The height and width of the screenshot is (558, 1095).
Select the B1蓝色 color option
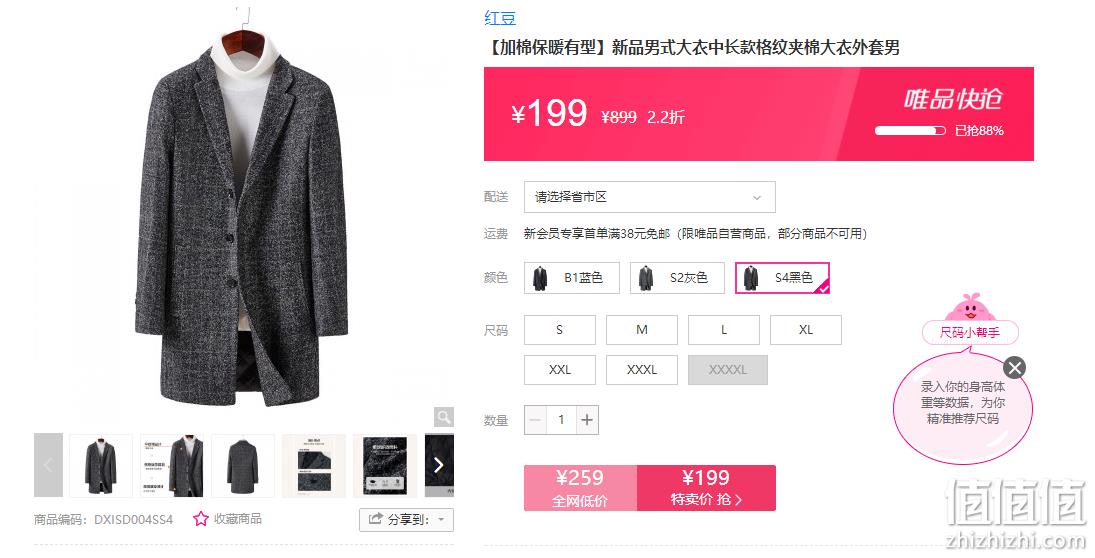(x=572, y=278)
